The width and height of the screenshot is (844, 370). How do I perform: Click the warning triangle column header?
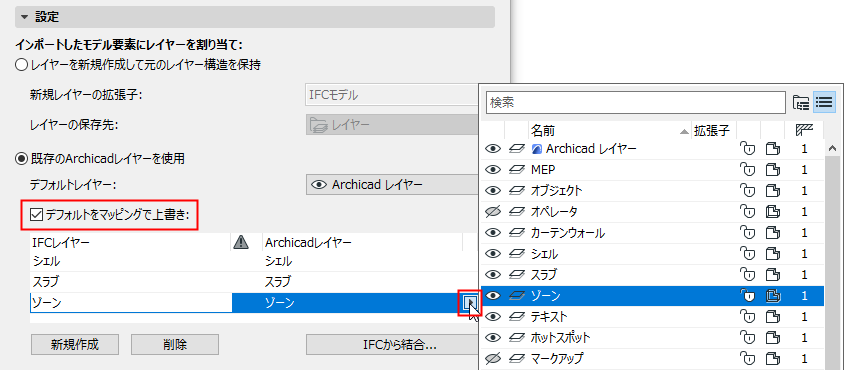click(x=241, y=243)
